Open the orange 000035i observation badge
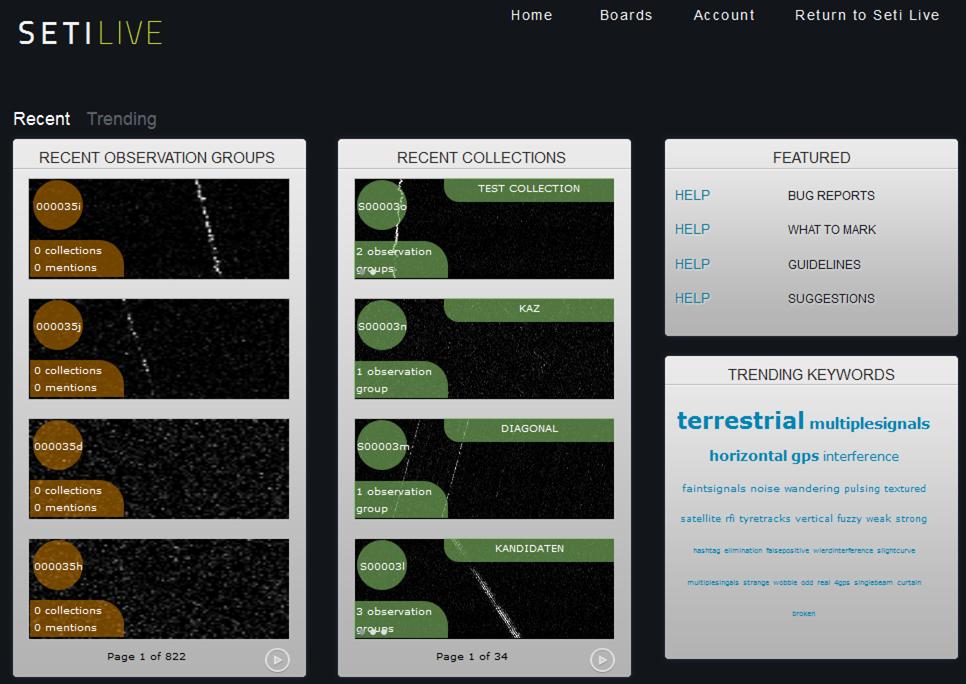Screen dimensions: 966x684 click(58, 206)
